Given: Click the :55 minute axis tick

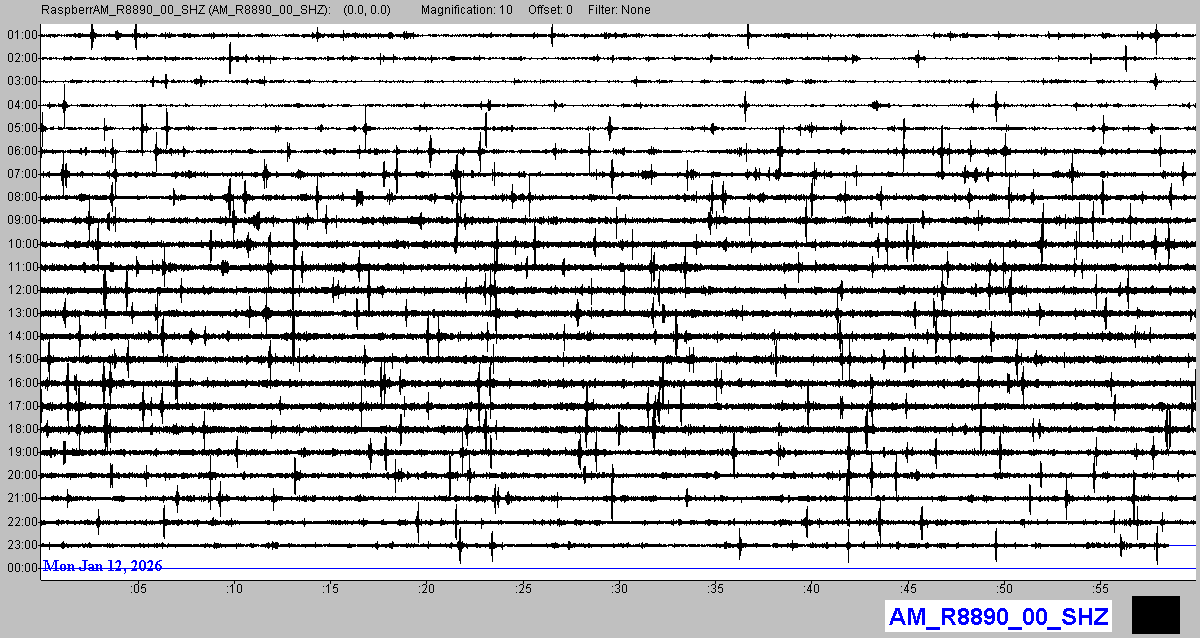Looking at the screenshot, I should pos(1100,589).
